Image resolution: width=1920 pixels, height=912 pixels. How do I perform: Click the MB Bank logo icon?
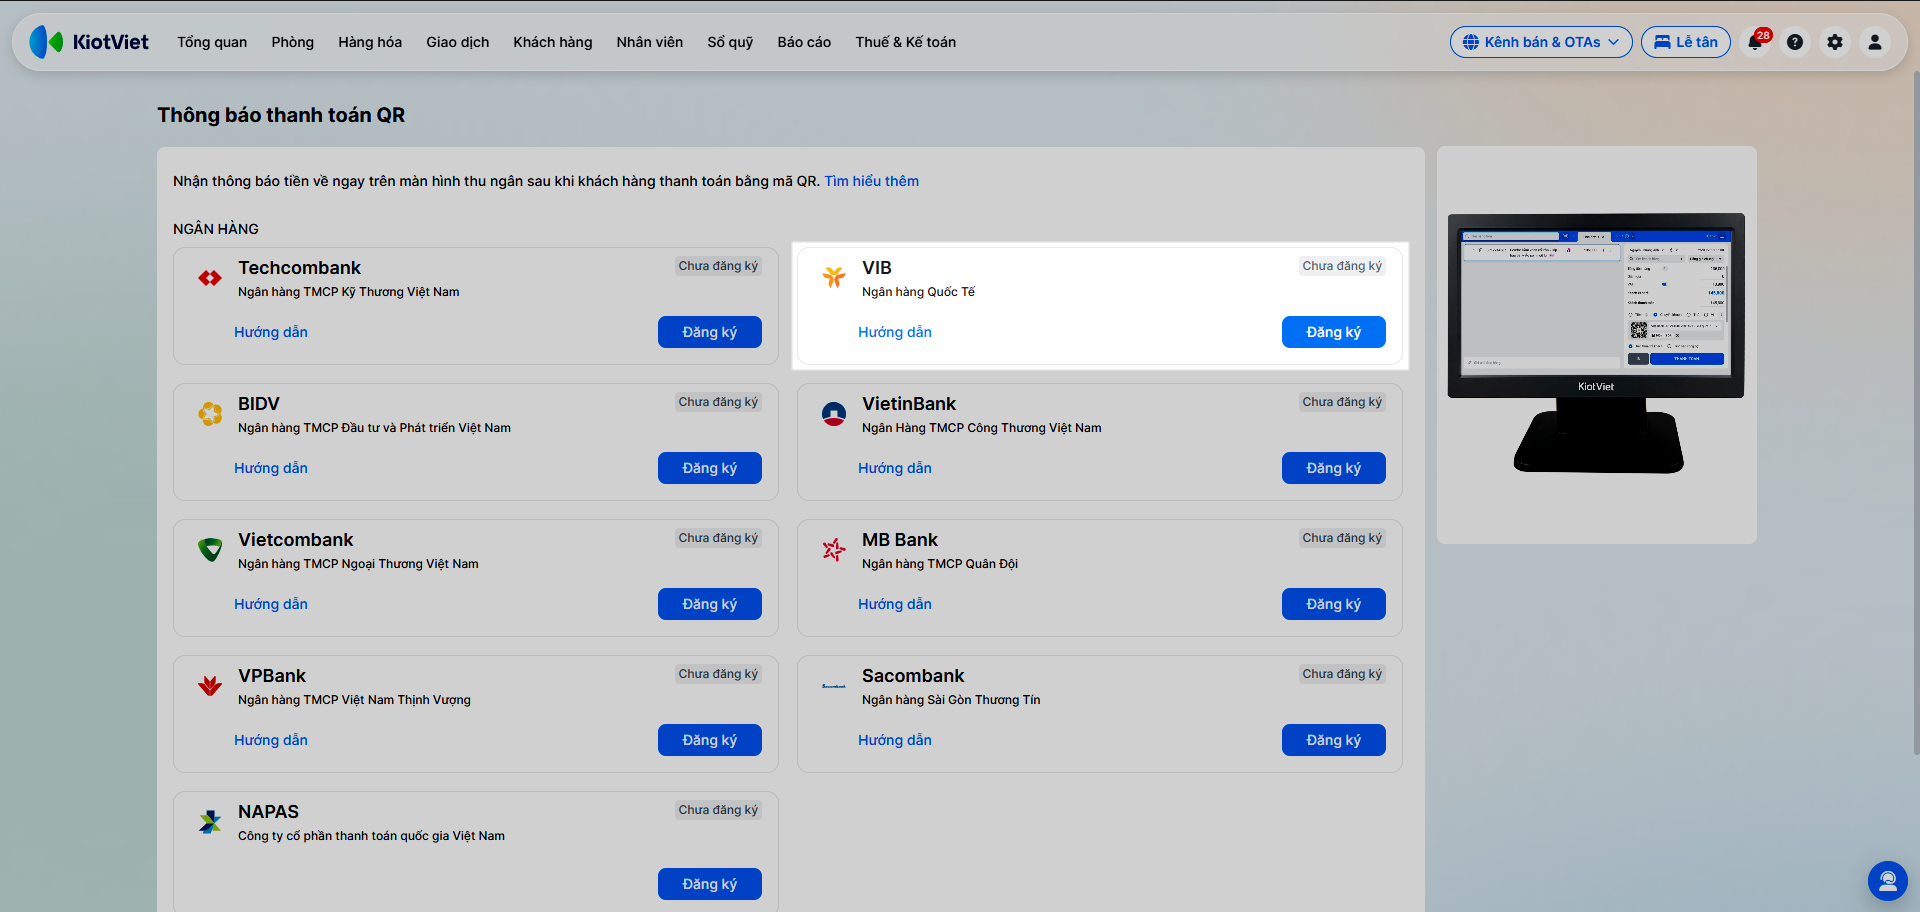tap(834, 550)
